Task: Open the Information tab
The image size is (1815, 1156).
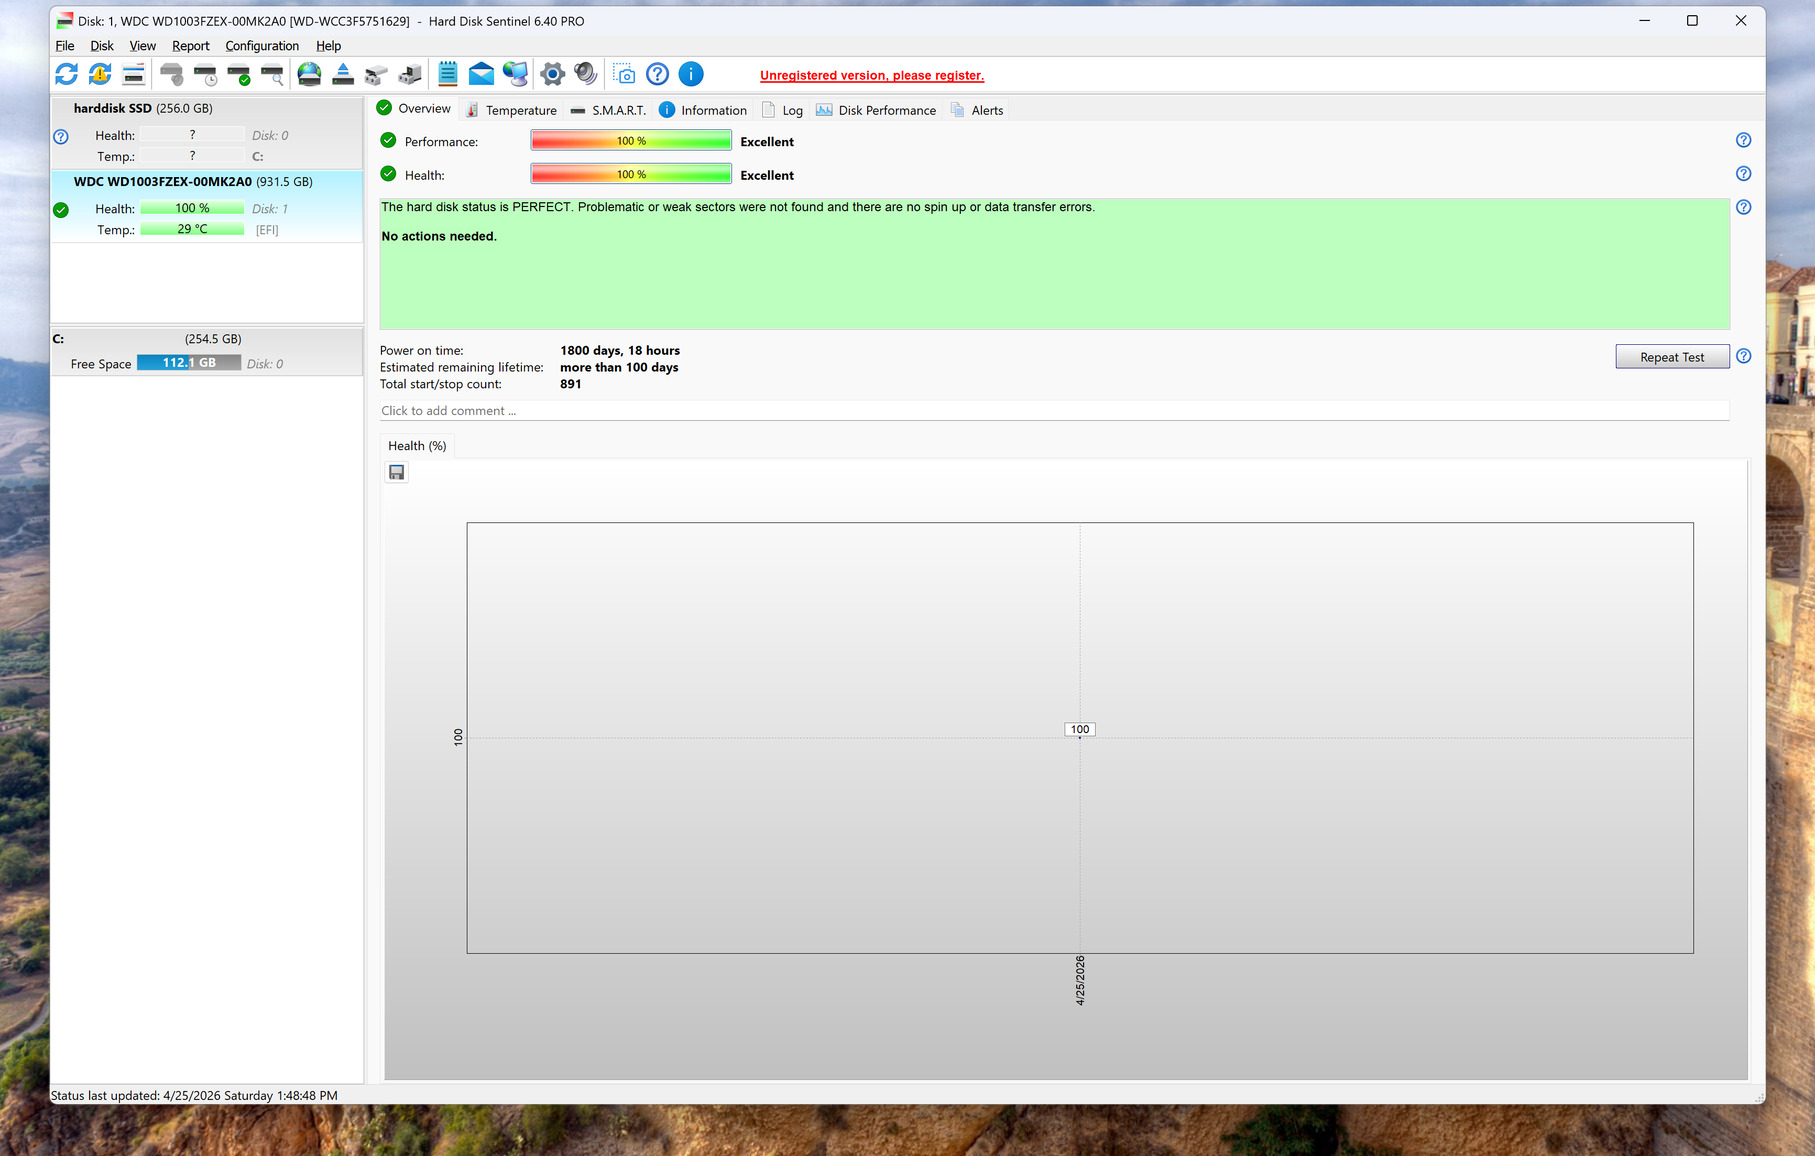Action: (x=703, y=110)
